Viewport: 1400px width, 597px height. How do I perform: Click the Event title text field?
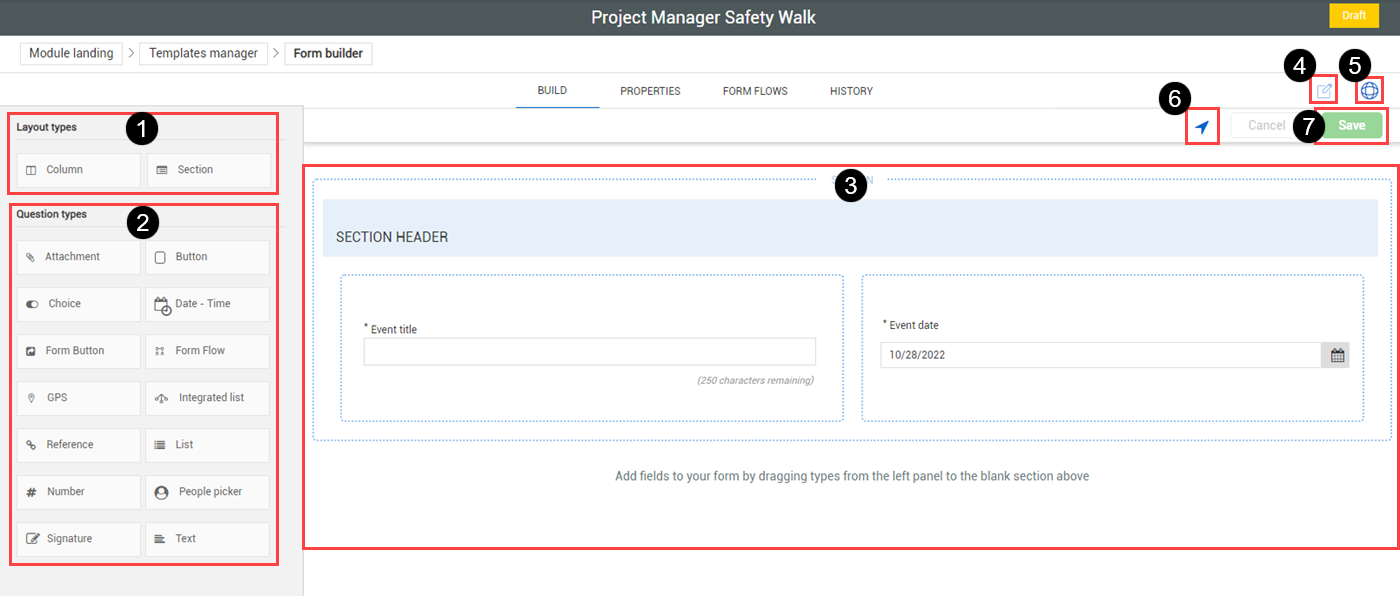tap(589, 352)
